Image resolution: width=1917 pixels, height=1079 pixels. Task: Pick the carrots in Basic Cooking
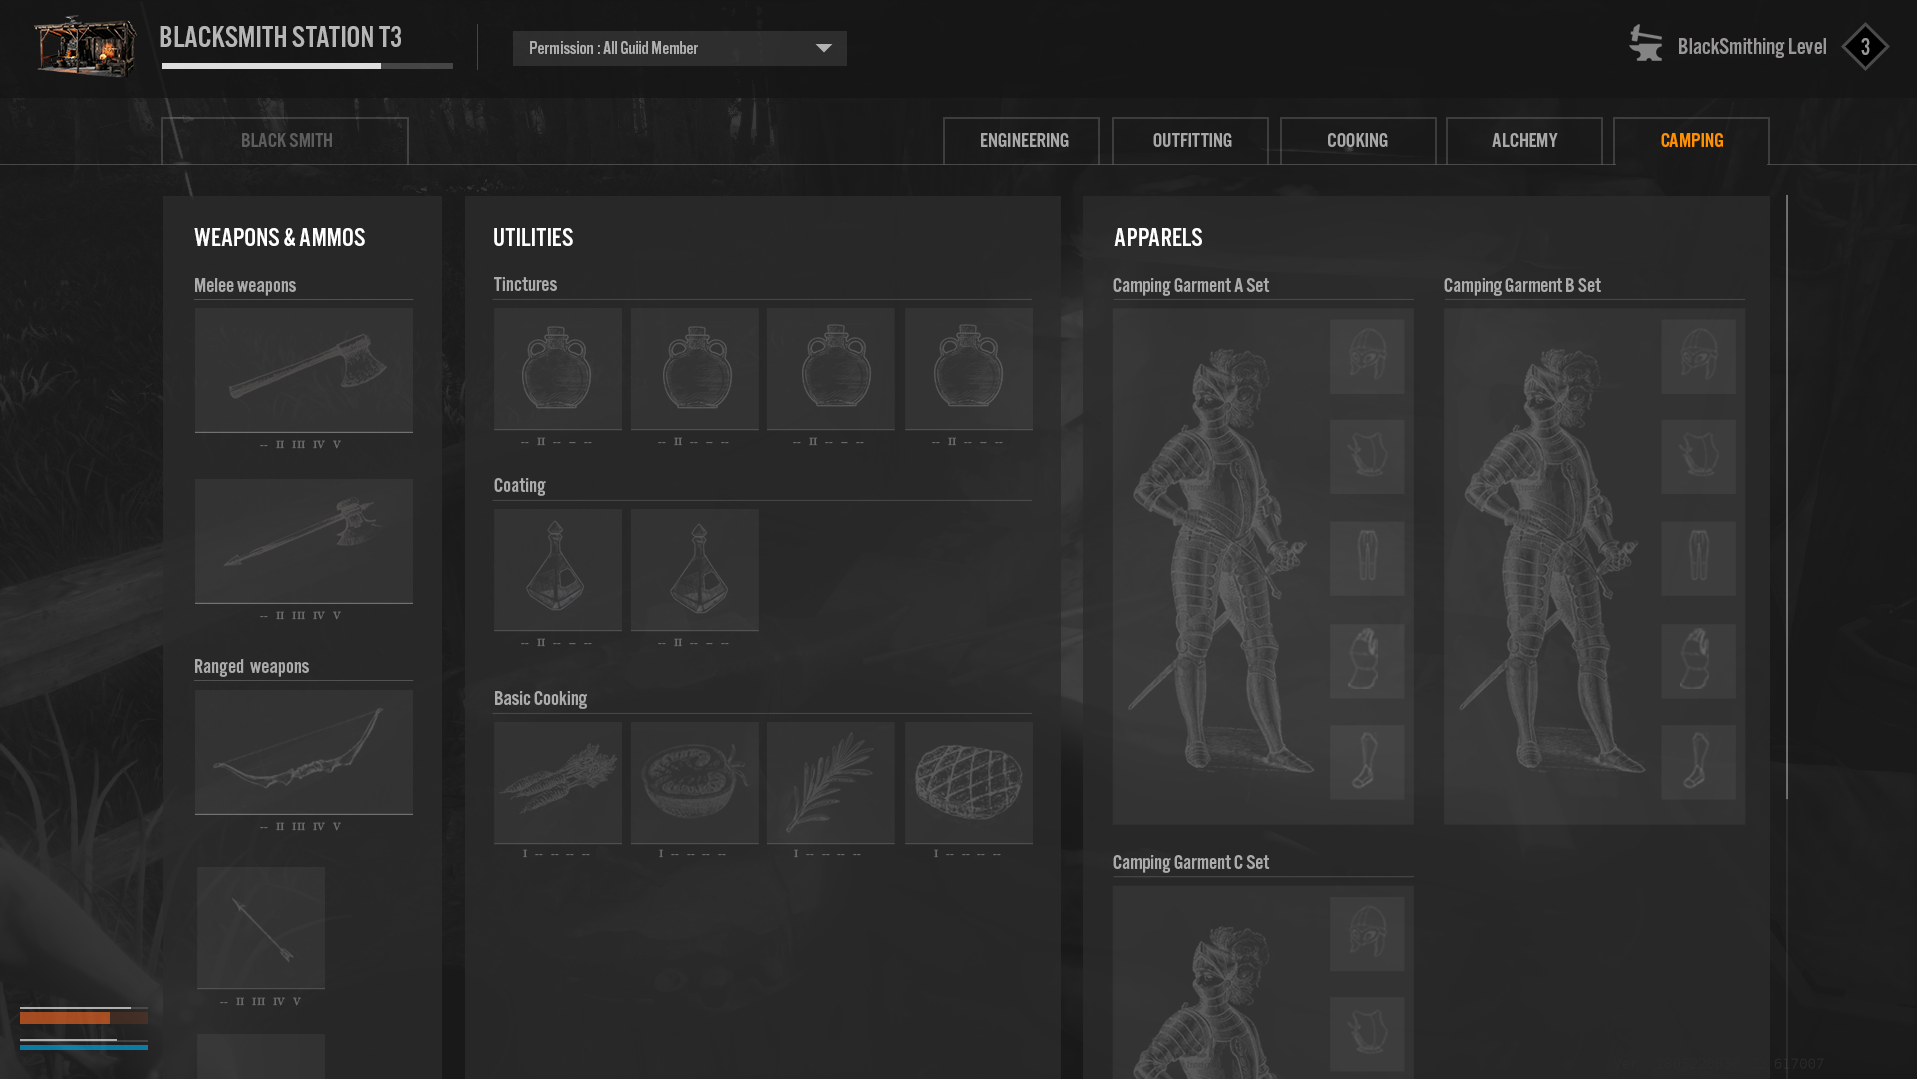557,783
